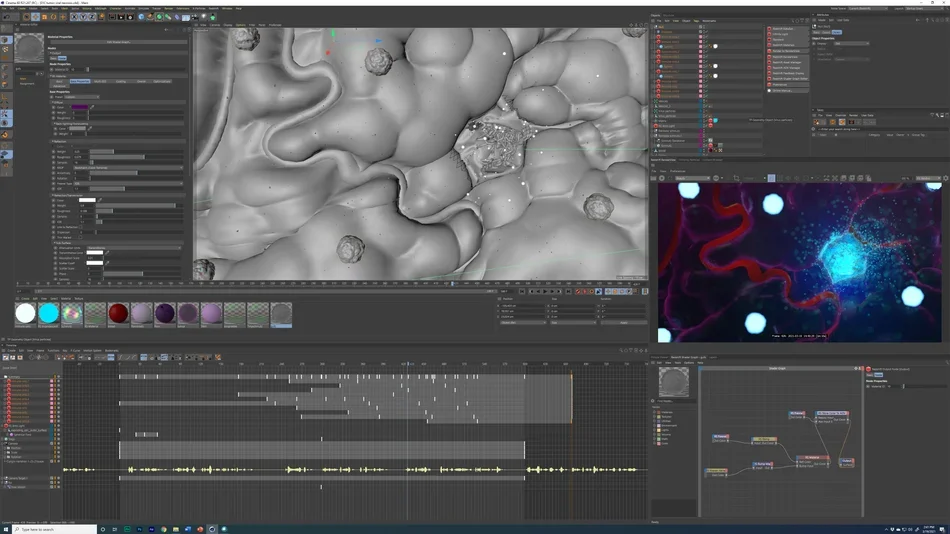Open the F-Curve menu in Timeline
Viewport: 950px width, 534px height.
75,350
